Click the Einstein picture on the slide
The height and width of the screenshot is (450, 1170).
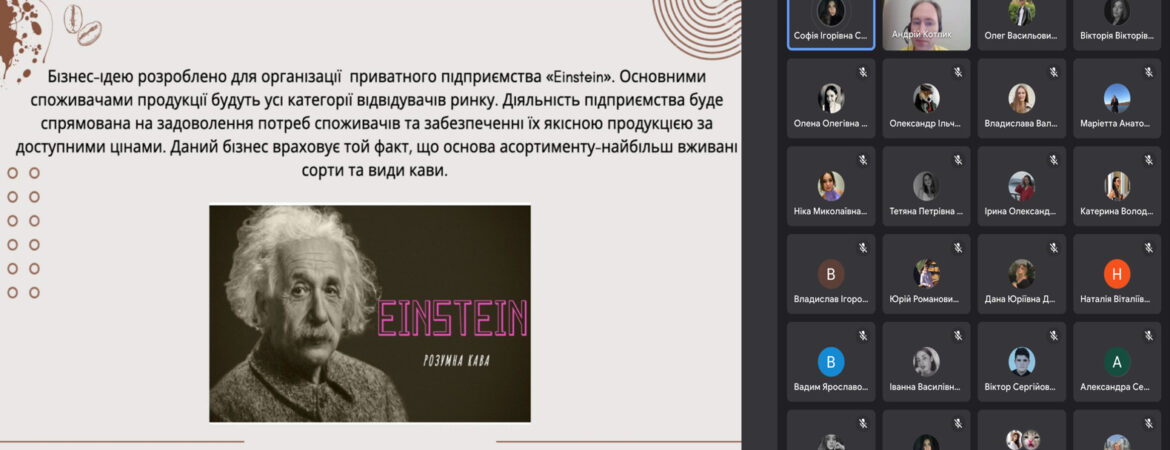tap(369, 313)
